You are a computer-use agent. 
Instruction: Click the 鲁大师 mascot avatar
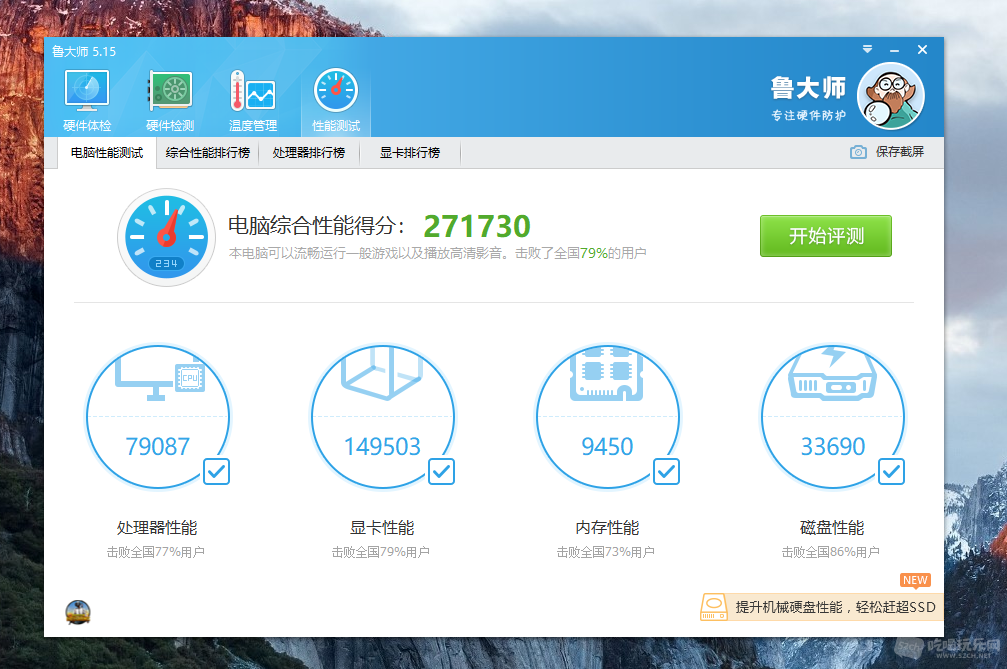[891, 96]
